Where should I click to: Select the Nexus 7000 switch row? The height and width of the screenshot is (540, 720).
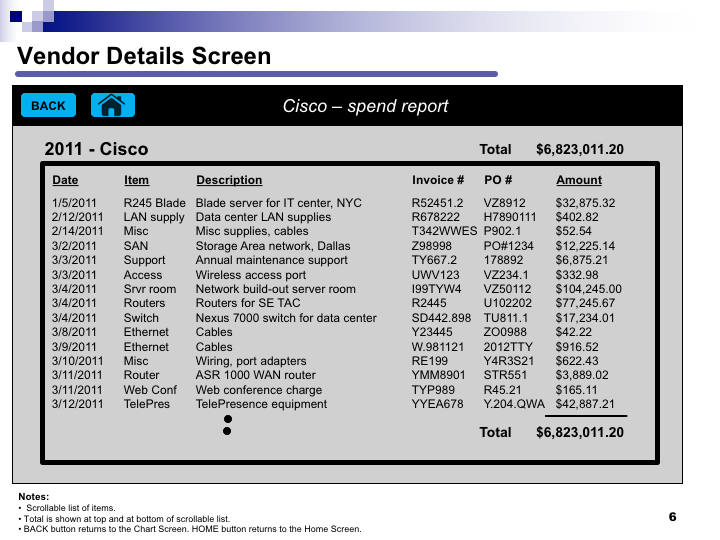click(286, 318)
